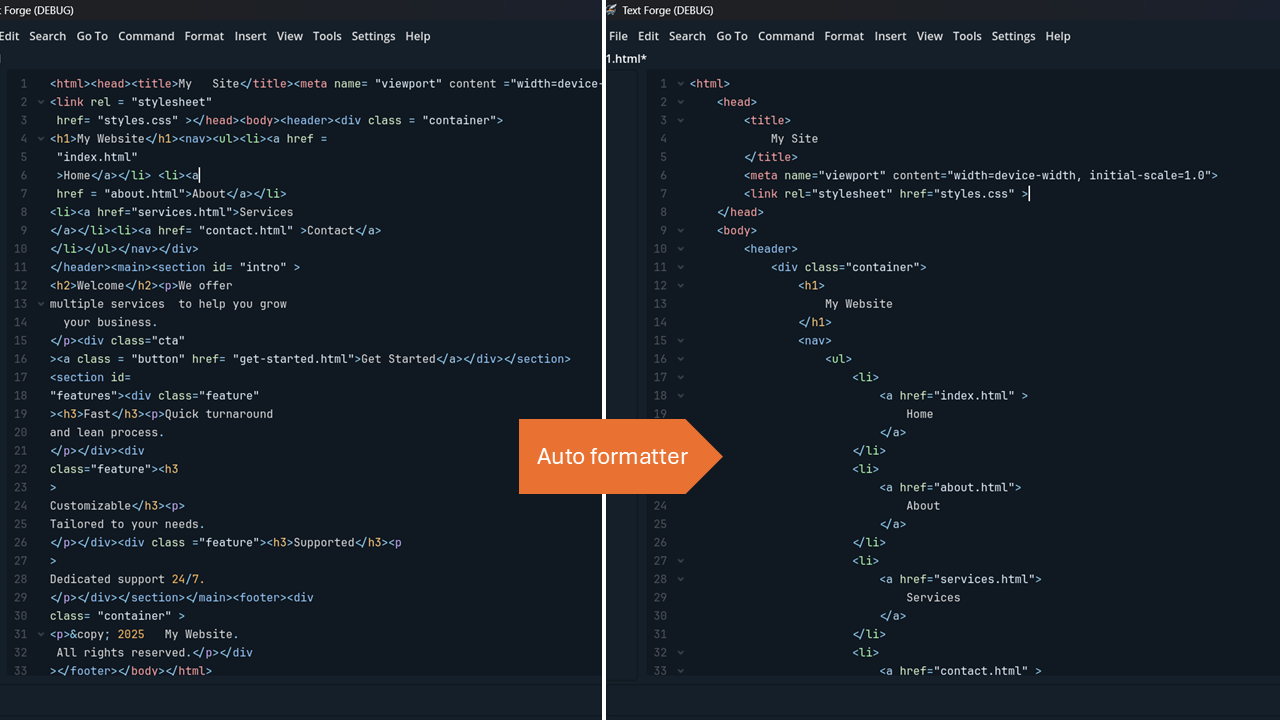The height and width of the screenshot is (720, 1280).
Task: Click the meta viewport line in right editor
Action: click(980, 175)
